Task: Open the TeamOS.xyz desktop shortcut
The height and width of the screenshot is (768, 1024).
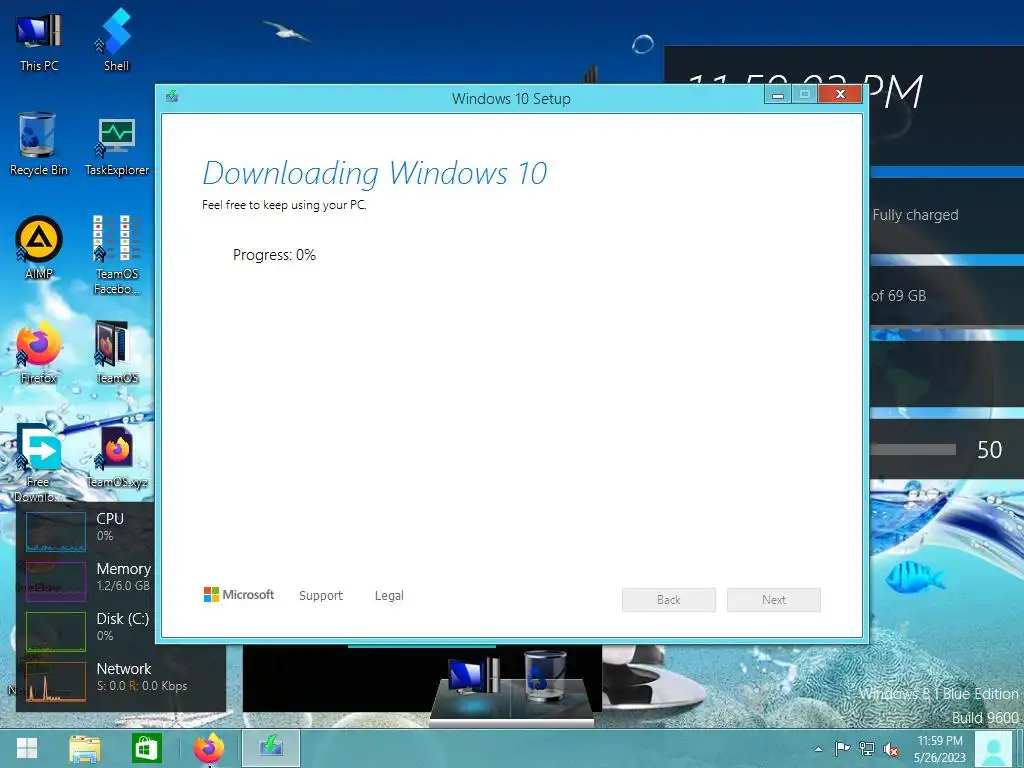Action: [x=117, y=457]
